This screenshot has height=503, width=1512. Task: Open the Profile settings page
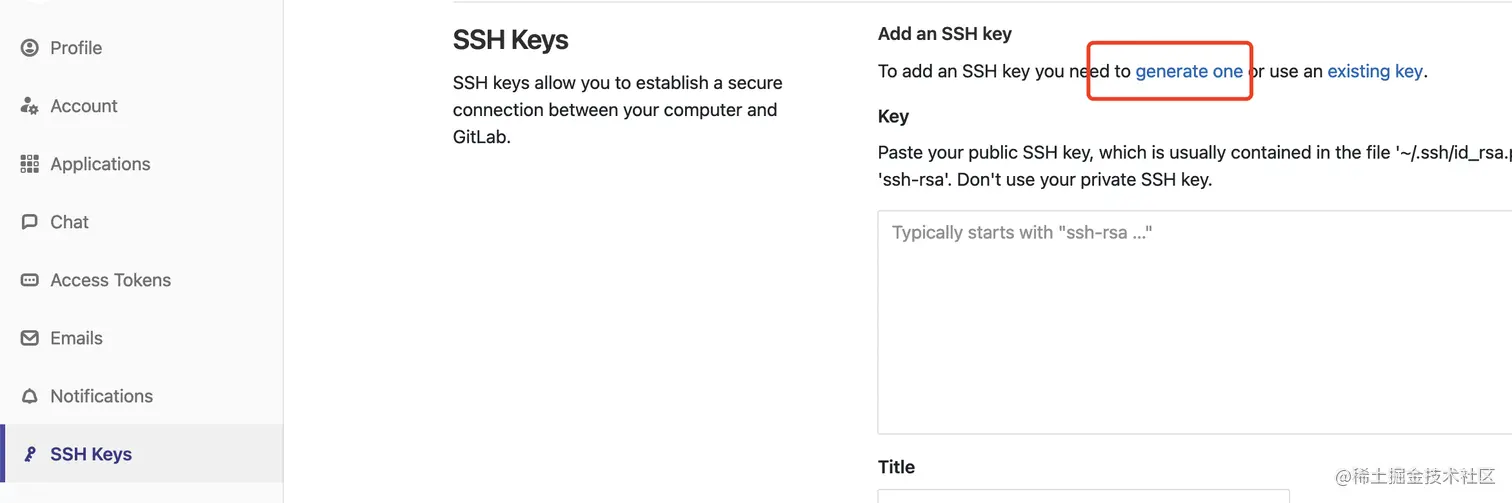pyautogui.click(x=76, y=48)
